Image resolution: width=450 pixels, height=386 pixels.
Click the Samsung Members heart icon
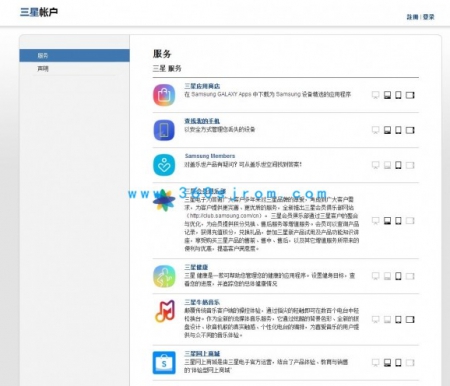164,165
